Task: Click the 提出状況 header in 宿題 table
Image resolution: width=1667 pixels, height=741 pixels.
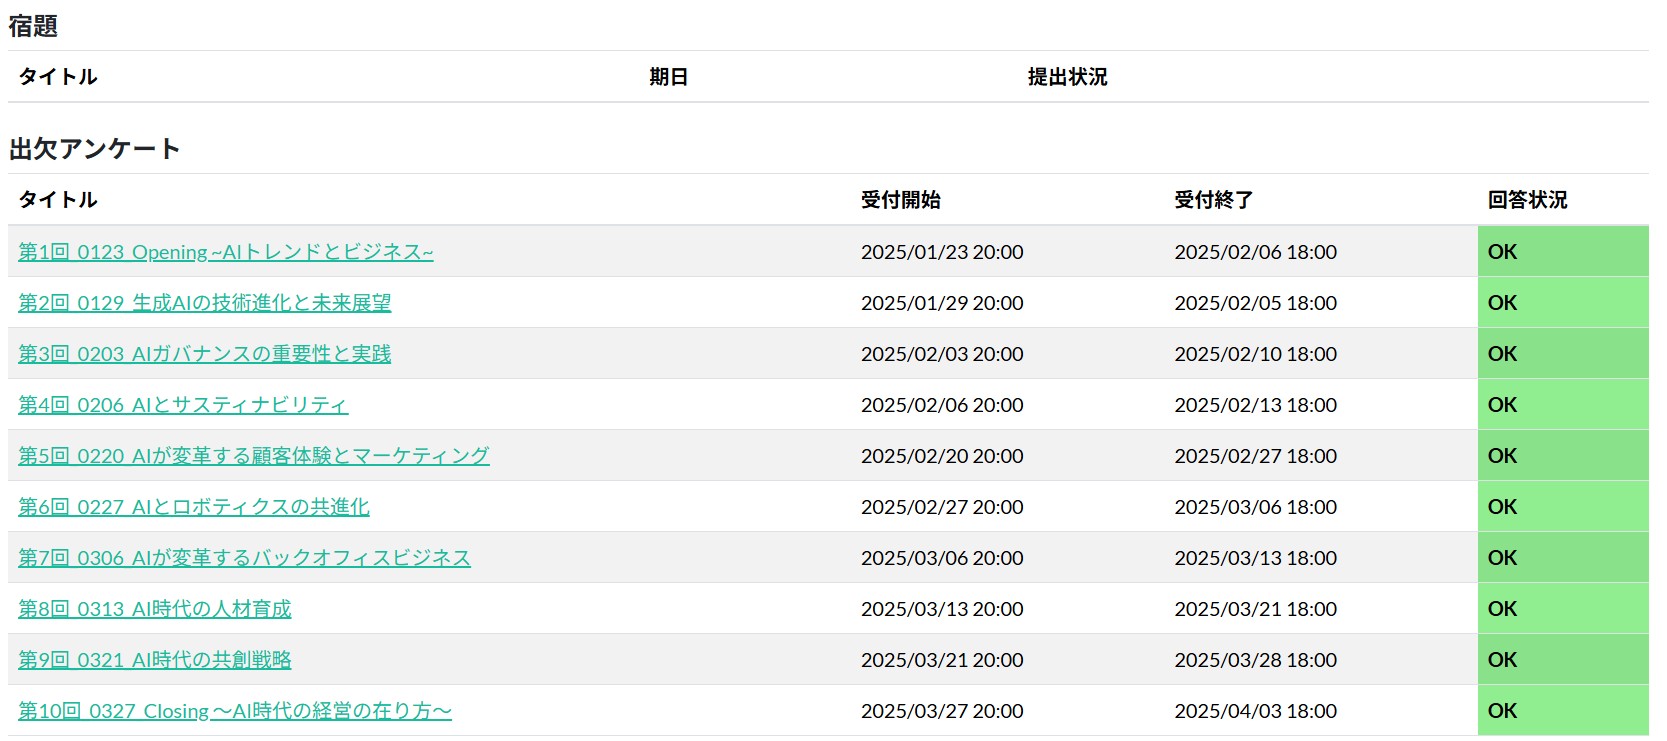Action: pyautogui.click(x=1067, y=77)
